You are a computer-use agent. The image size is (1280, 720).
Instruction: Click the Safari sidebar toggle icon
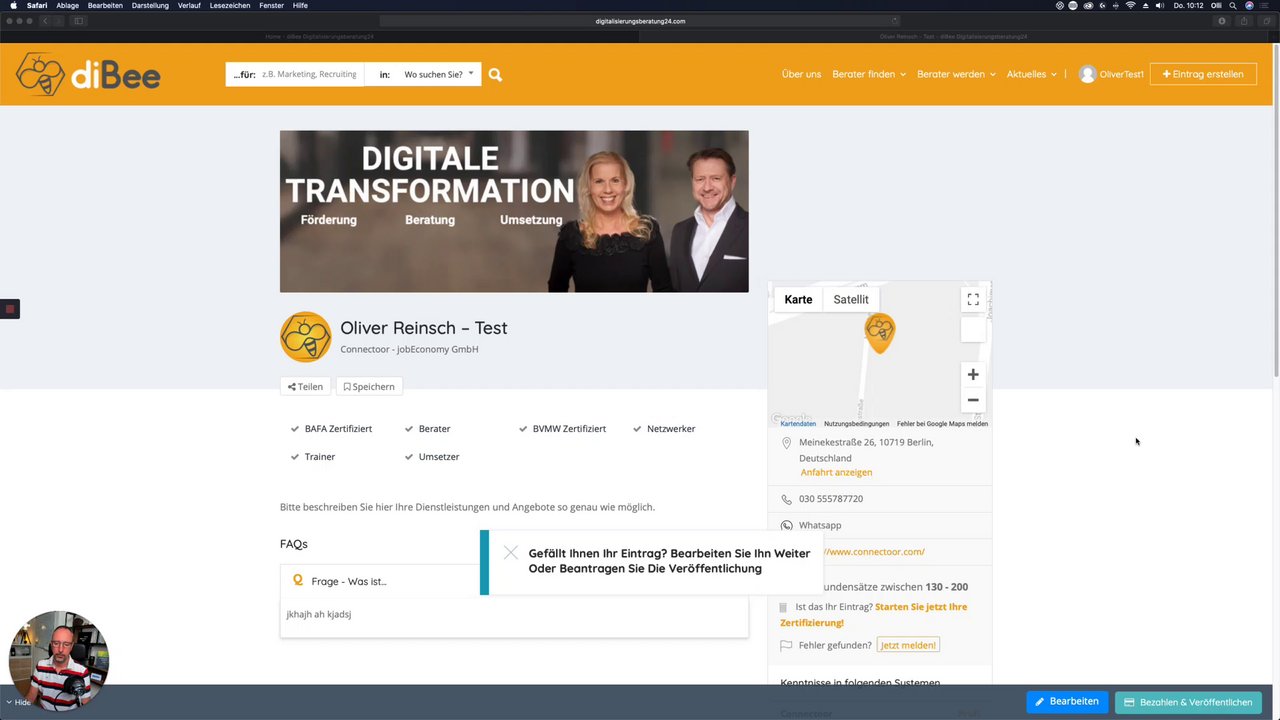click(x=78, y=21)
